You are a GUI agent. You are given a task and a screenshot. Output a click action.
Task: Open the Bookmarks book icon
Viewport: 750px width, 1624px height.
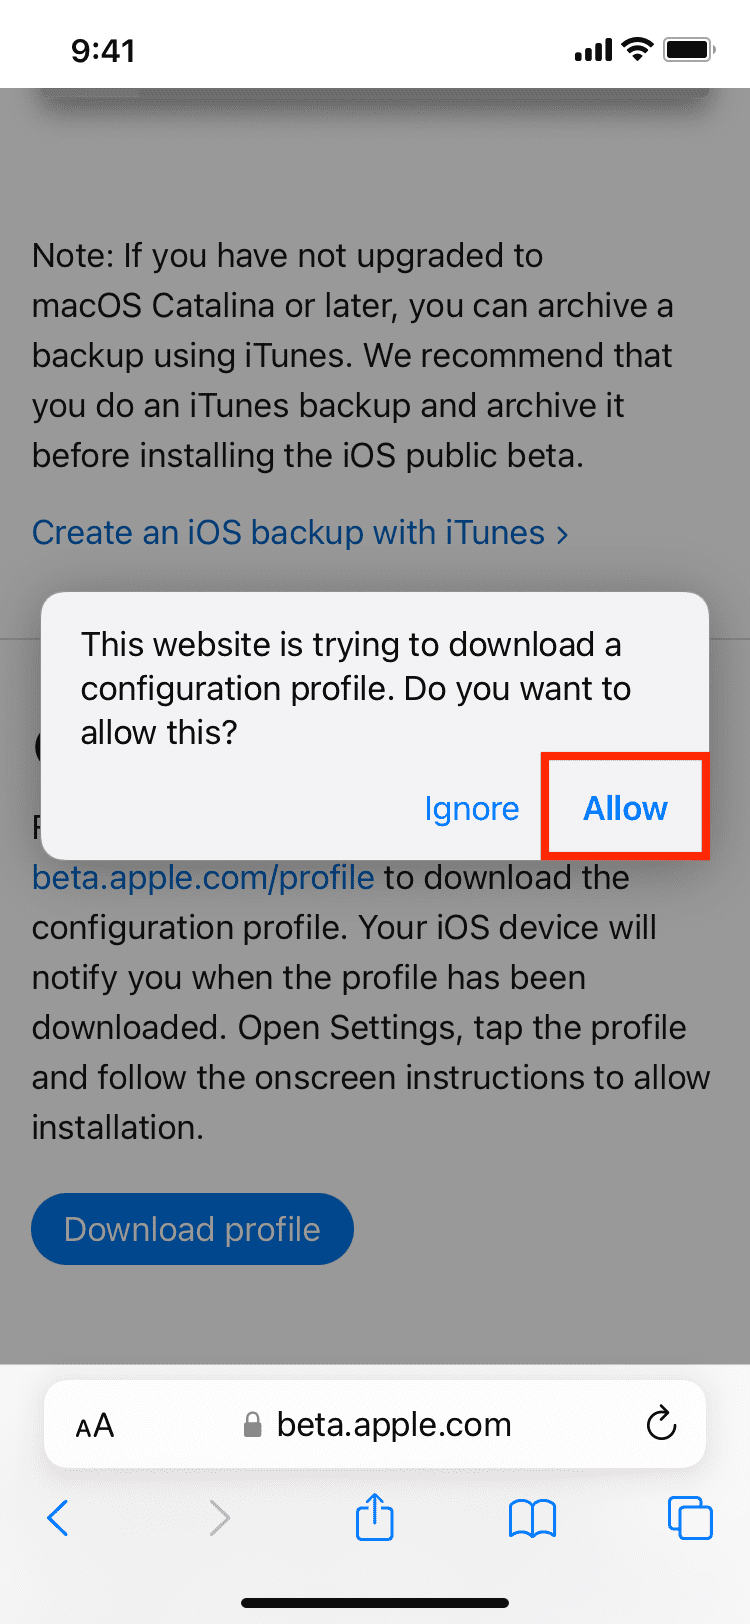pos(532,1518)
